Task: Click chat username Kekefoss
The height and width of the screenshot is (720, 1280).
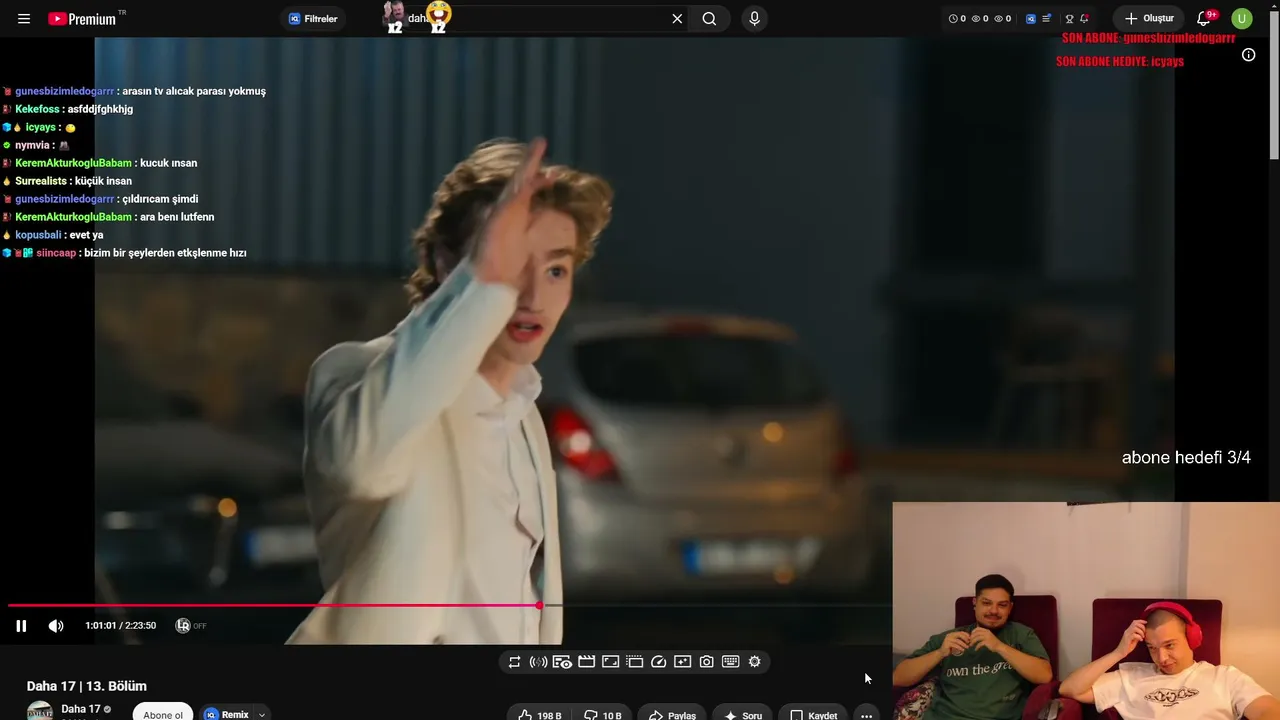Action: pyautogui.click(x=37, y=109)
